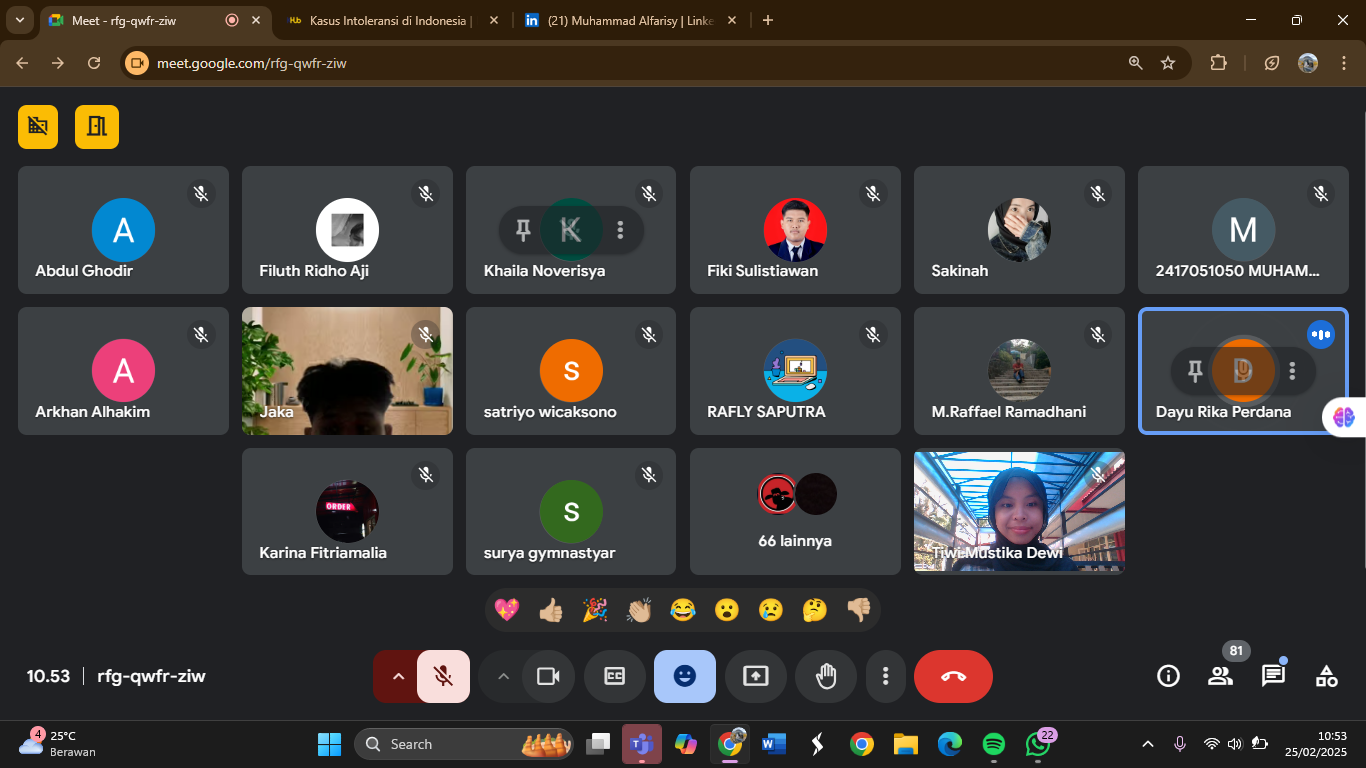Pin Dayu Rika Perdana's tile
This screenshot has width=1366, height=768.
point(1194,371)
